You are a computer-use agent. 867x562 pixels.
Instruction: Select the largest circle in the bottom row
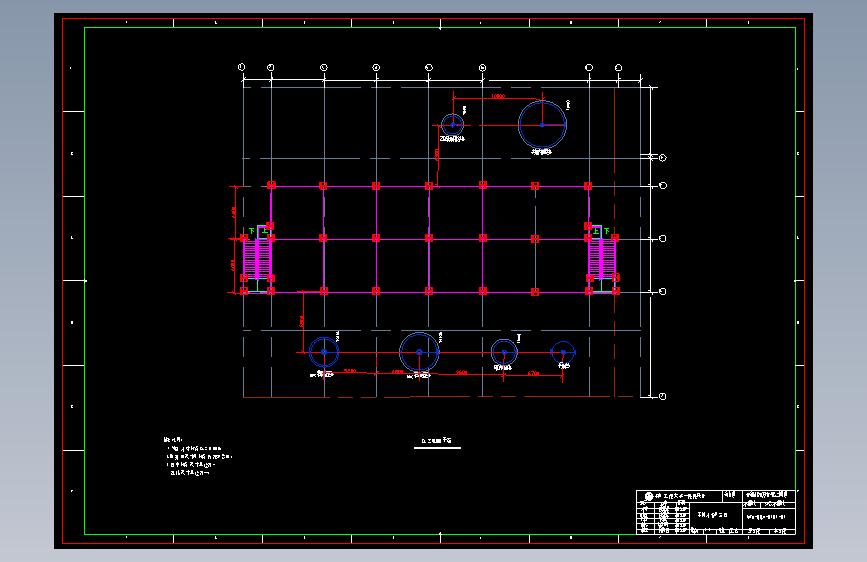pos(419,352)
